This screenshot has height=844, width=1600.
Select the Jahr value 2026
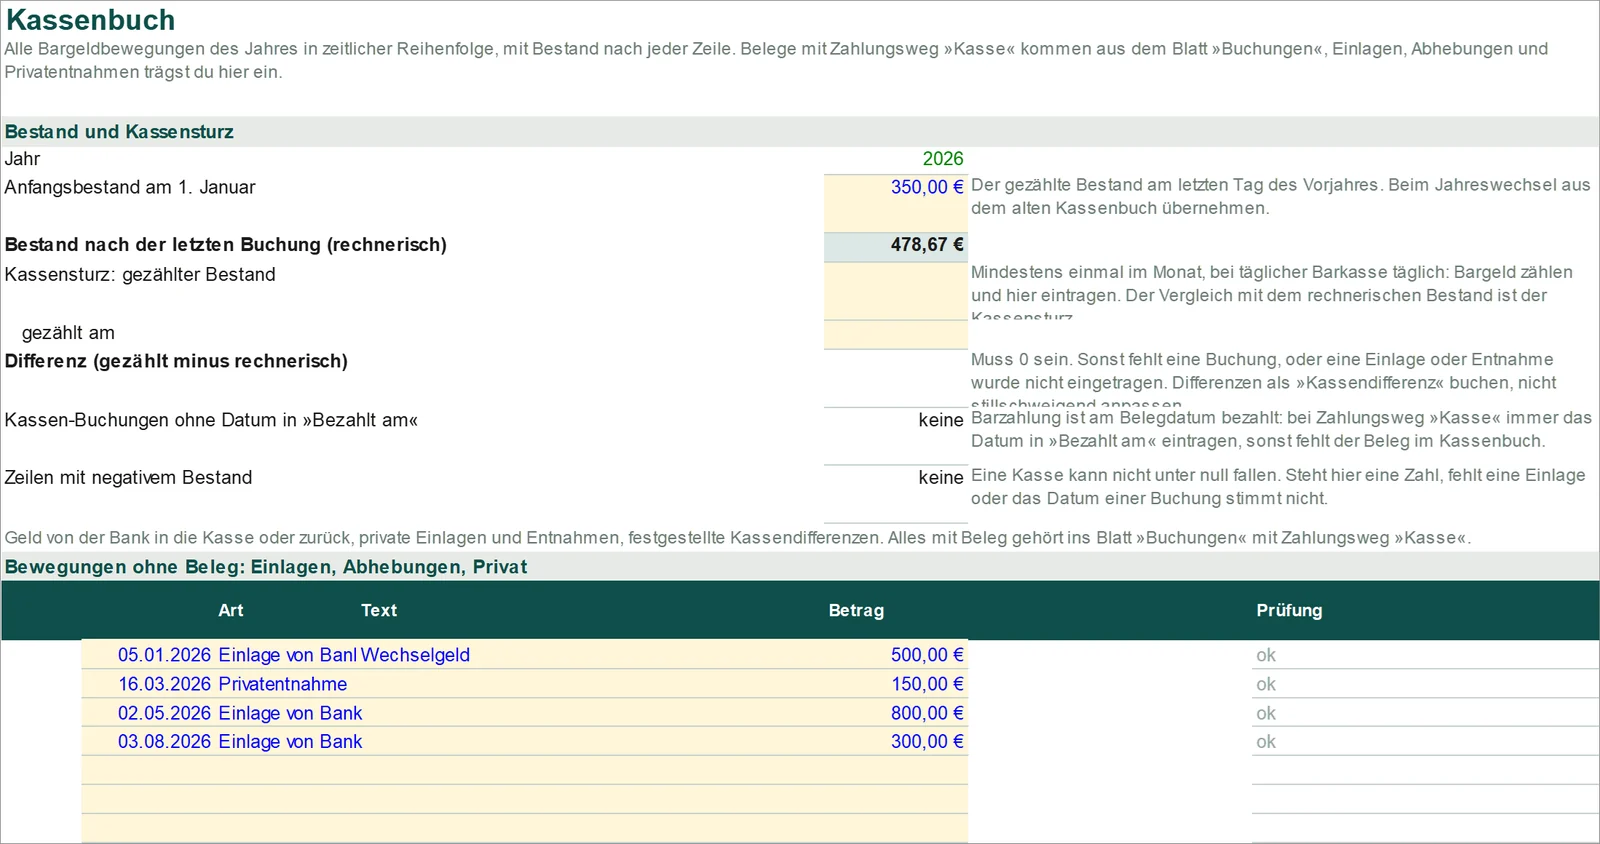coord(942,159)
